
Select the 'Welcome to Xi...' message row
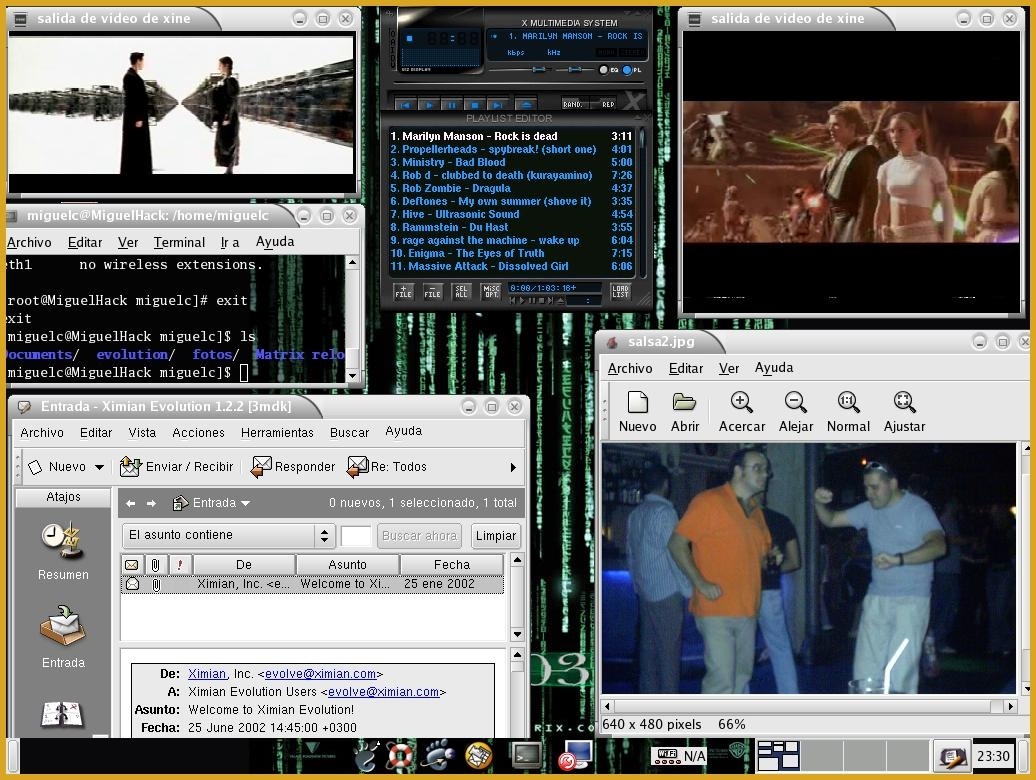coord(313,584)
